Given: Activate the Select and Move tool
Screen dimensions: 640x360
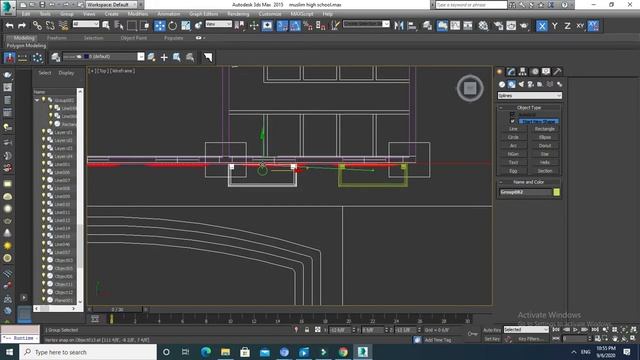Looking at the screenshot, I should point(160,26).
